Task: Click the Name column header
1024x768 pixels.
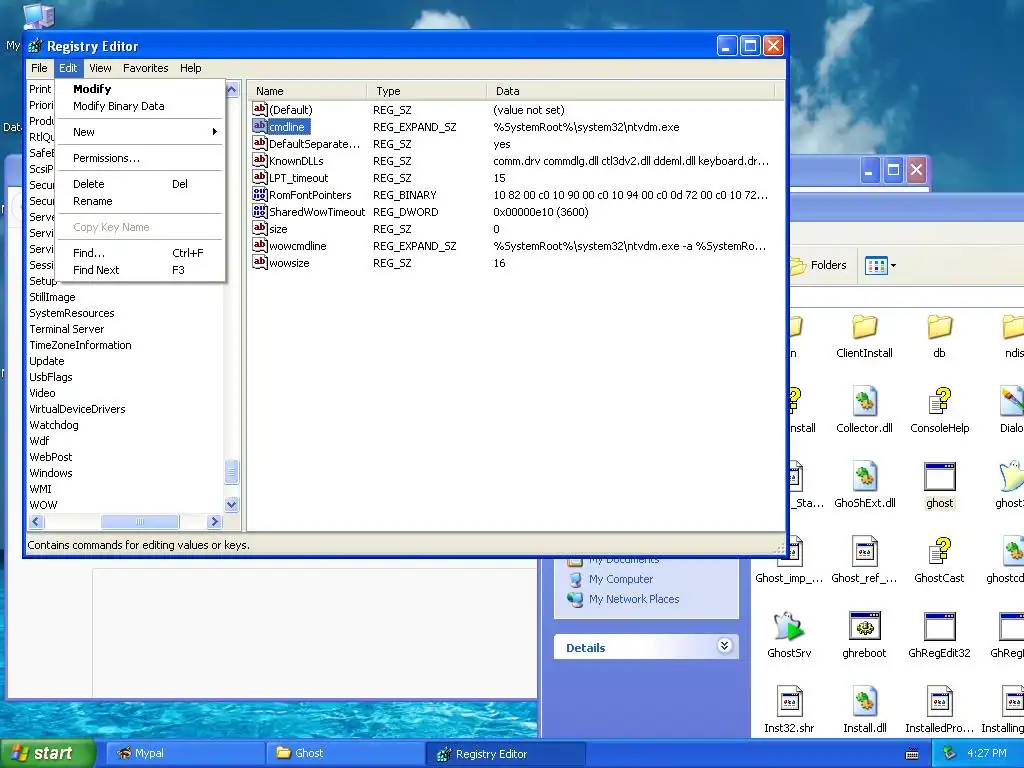Action: [x=308, y=91]
